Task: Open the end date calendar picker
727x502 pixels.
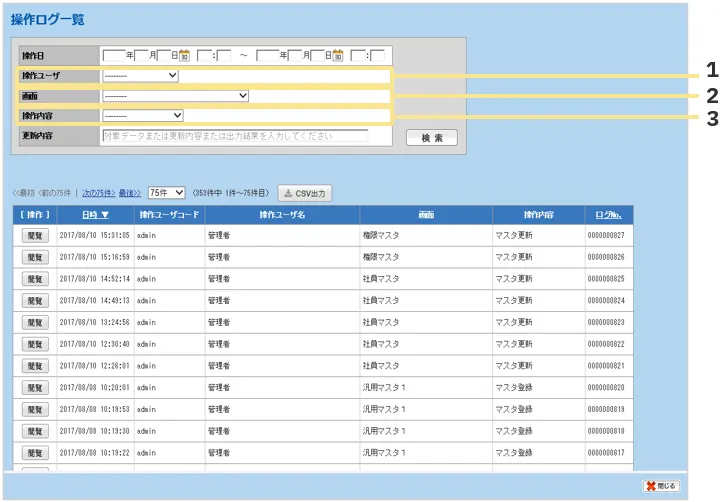Action: coord(338,56)
